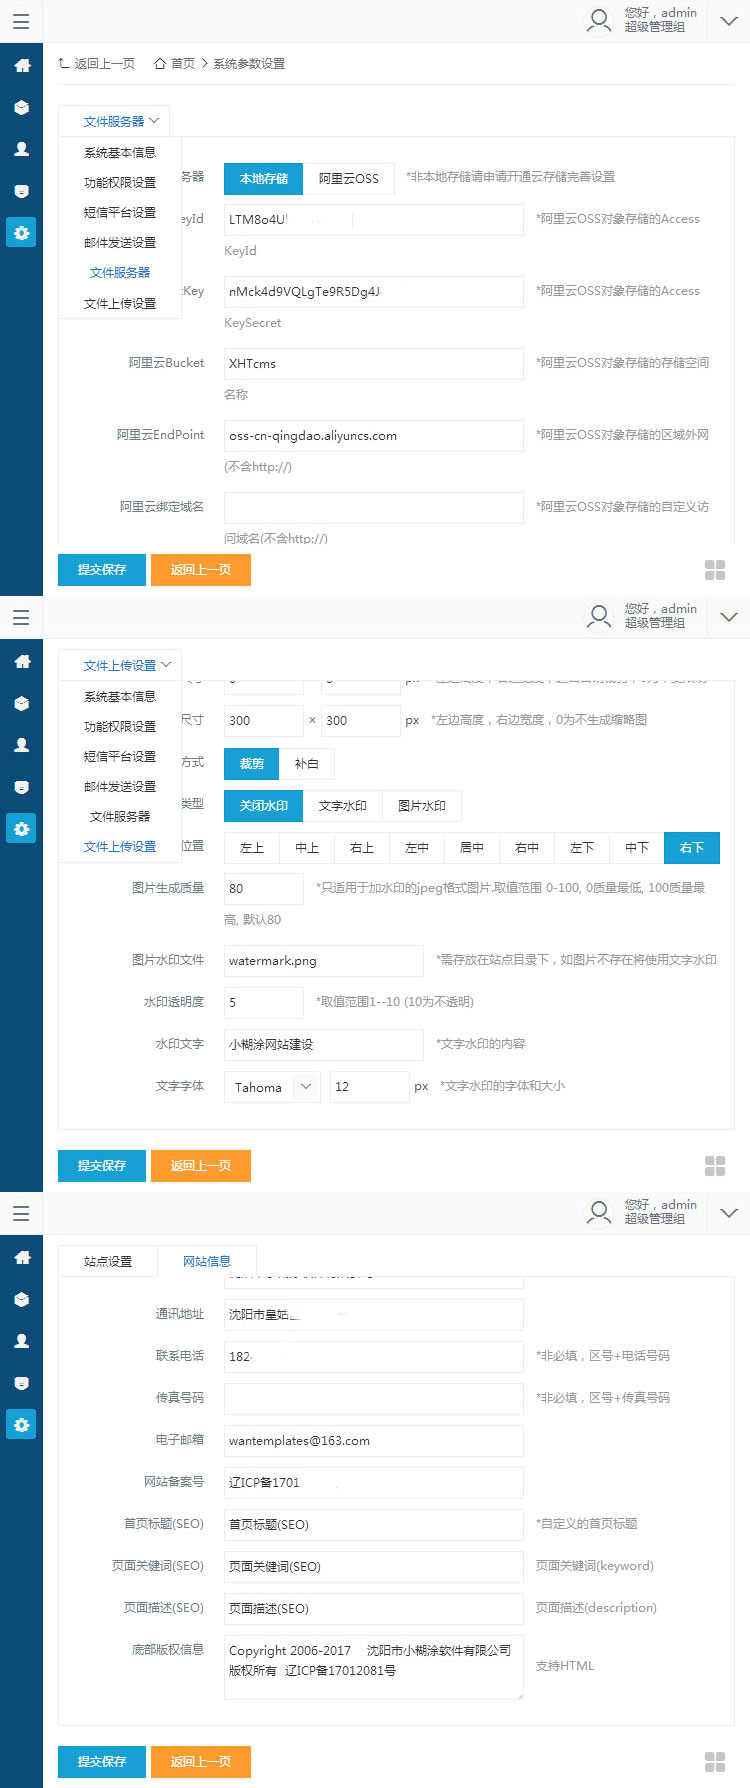Click orange 返回上一页 on 文件服务器 page
The width and height of the screenshot is (750, 1788).
point(201,569)
